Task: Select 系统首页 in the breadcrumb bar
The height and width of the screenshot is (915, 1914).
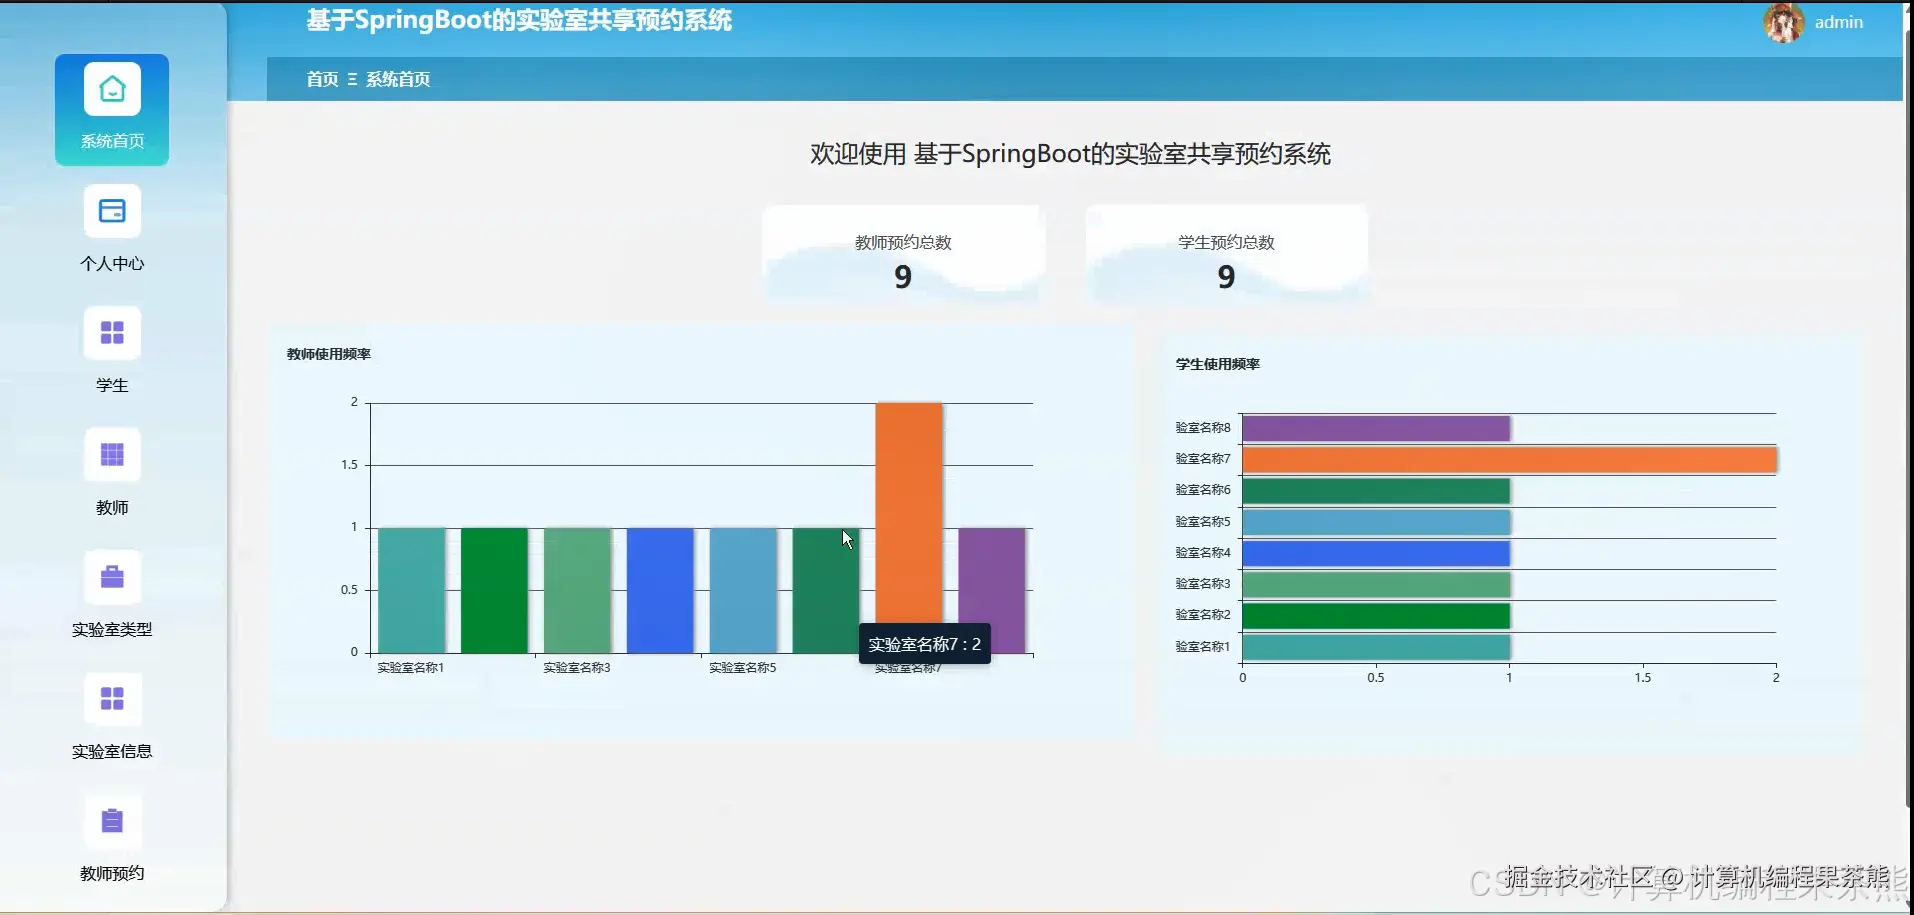Action: [x=397, y=79]
